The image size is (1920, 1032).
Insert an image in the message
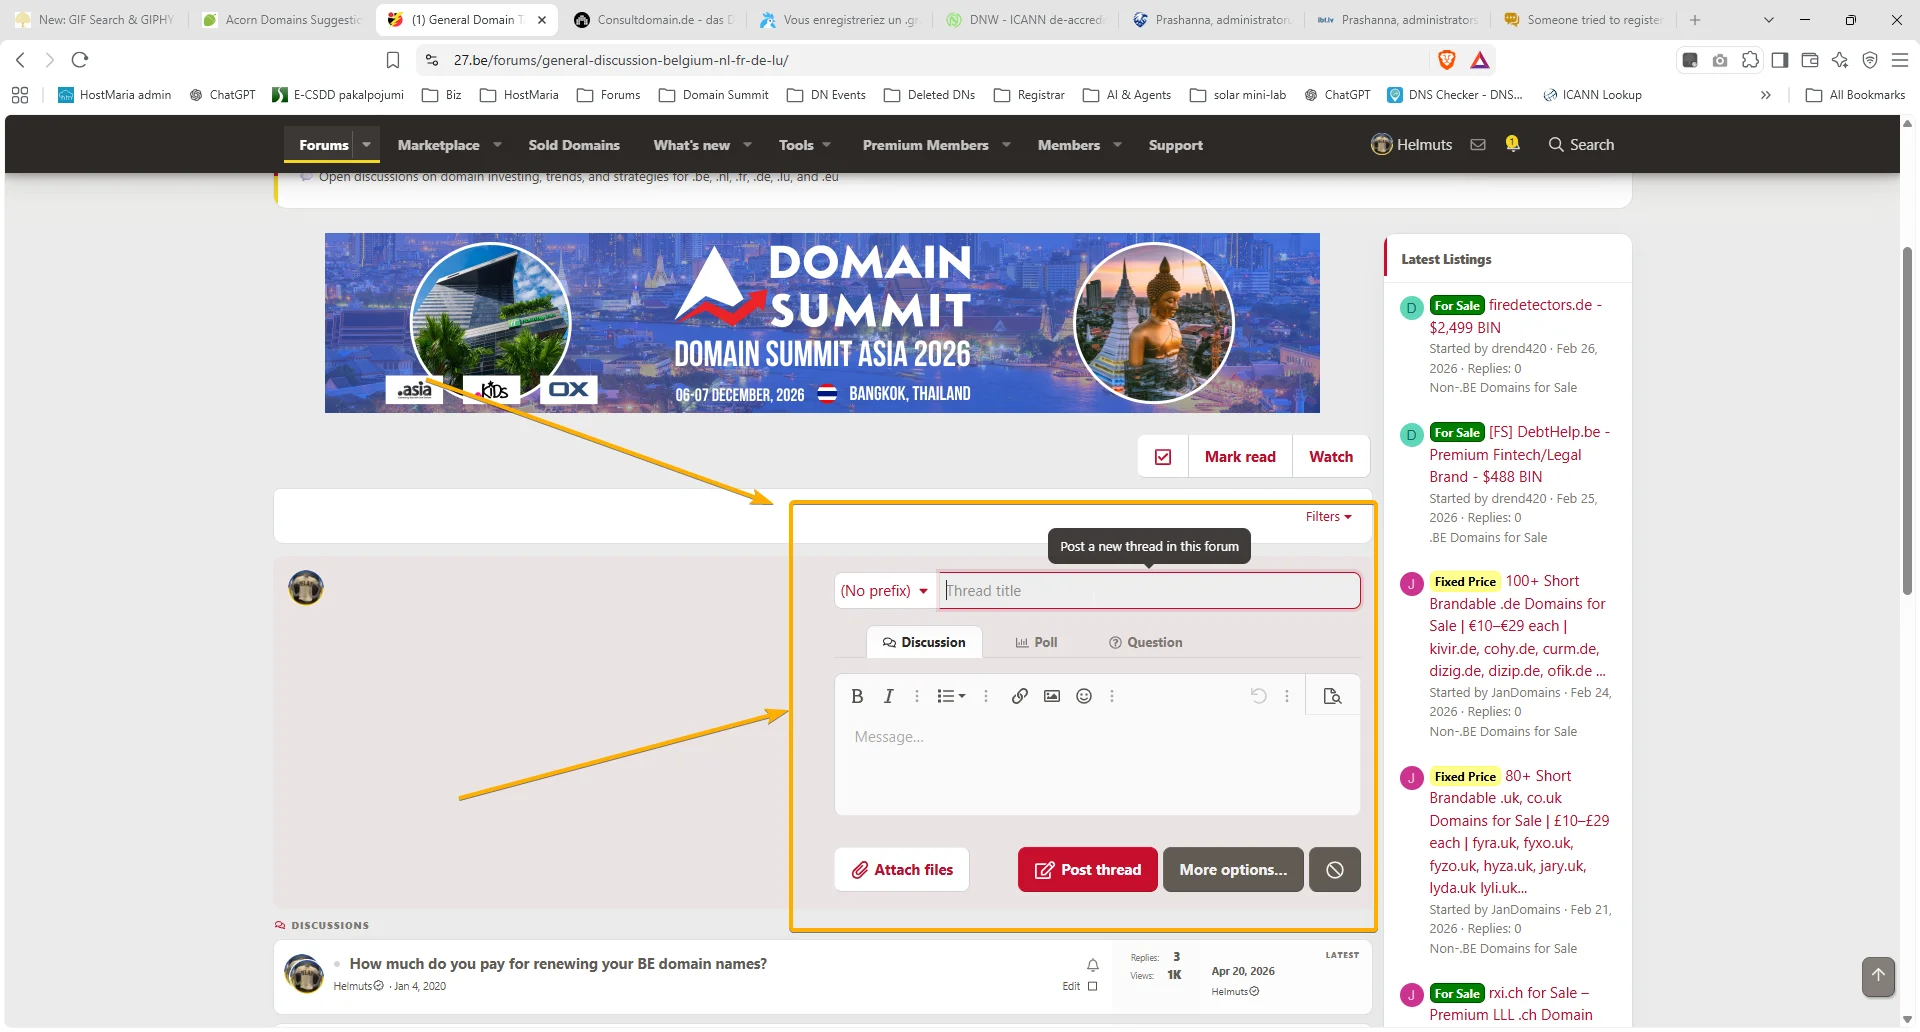[x=1052, y=696]
